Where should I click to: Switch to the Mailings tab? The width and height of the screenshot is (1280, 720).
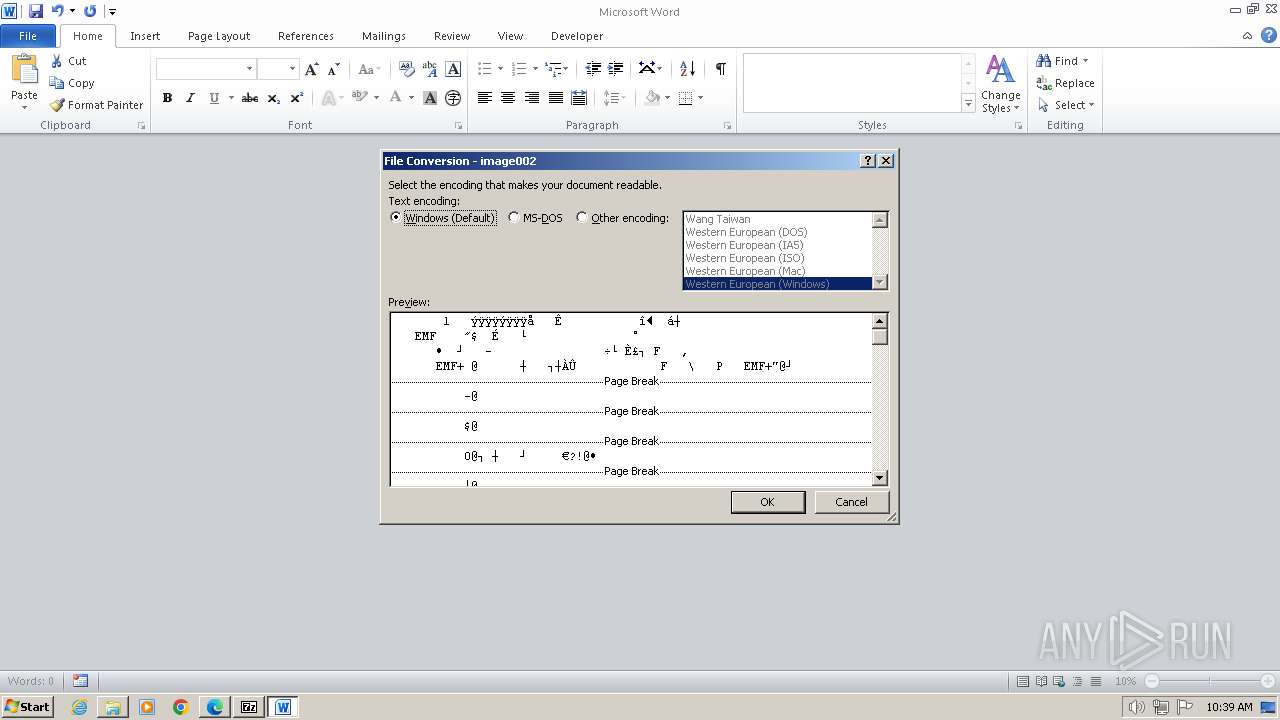[x=384, y=36]
